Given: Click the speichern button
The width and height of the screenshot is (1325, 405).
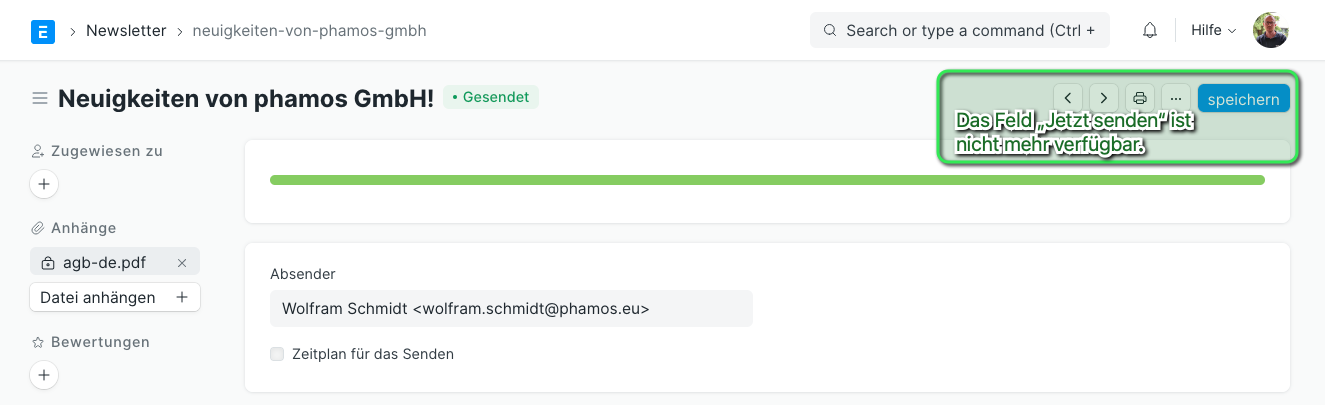Looking at the screenshot, I should click(1243, 99).
